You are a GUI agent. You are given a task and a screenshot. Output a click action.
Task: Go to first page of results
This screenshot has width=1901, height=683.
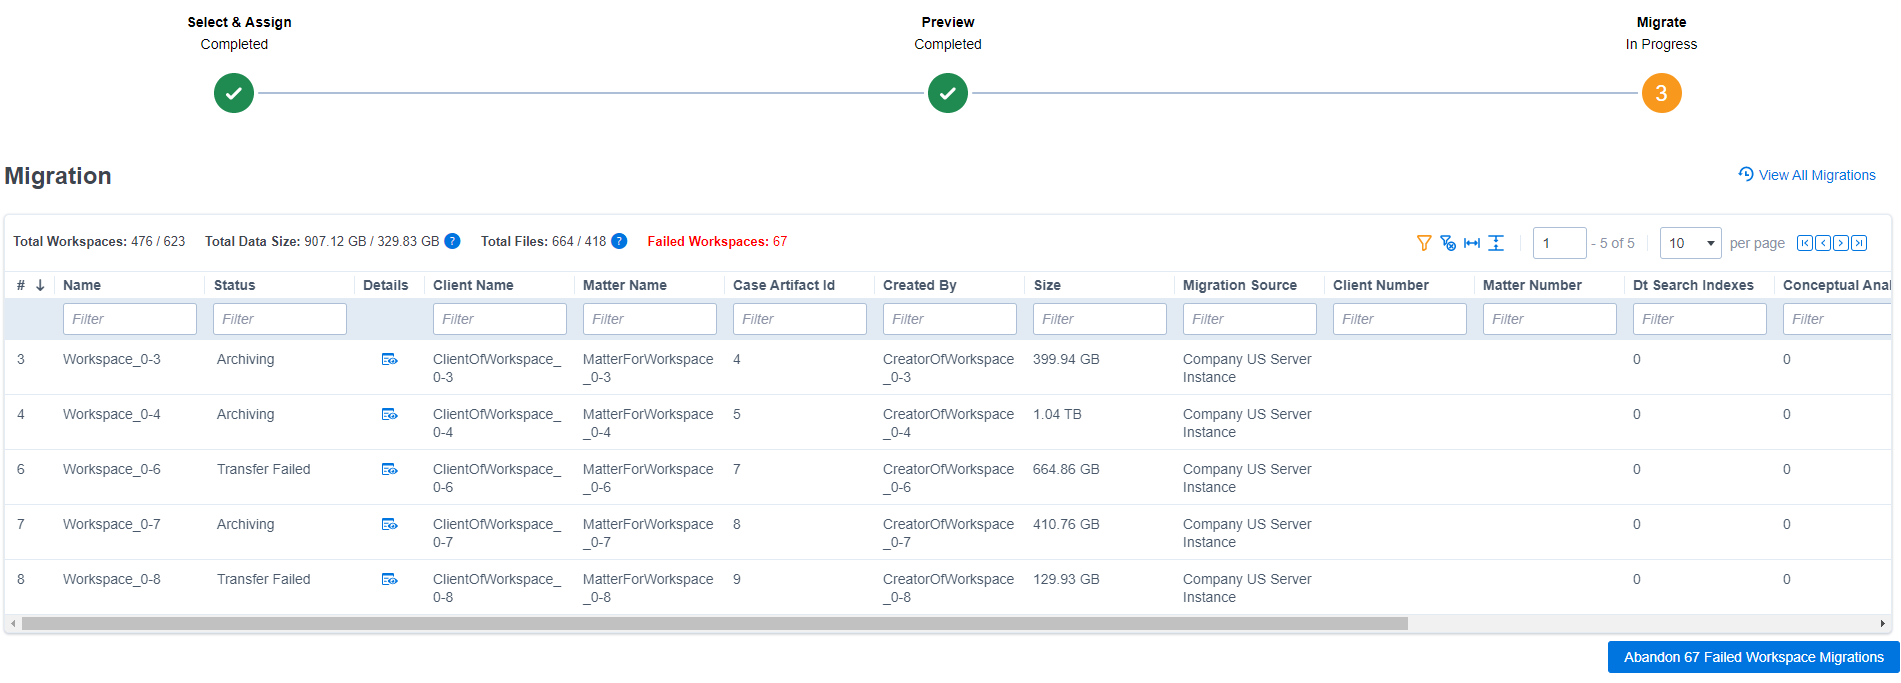(1805, 243)
